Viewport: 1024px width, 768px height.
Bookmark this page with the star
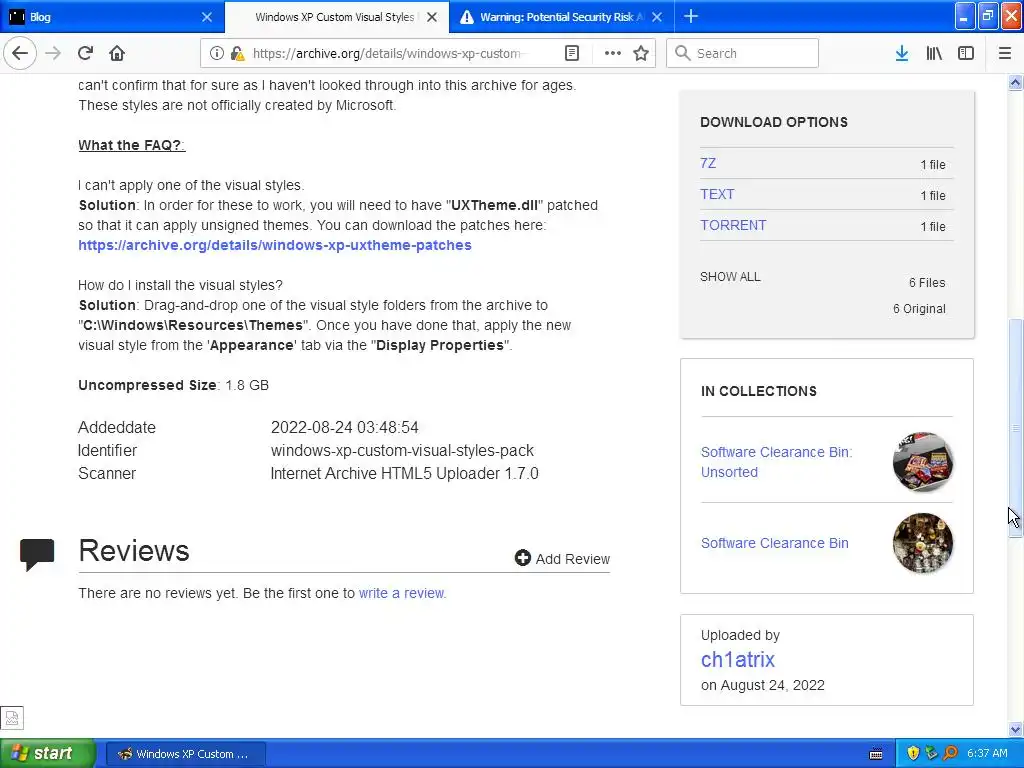coord(641,53)
